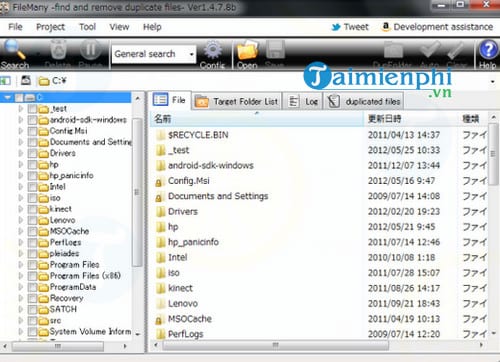
Task: Select PerfLogs folder in tree
Action: click(x=65, y=243)
